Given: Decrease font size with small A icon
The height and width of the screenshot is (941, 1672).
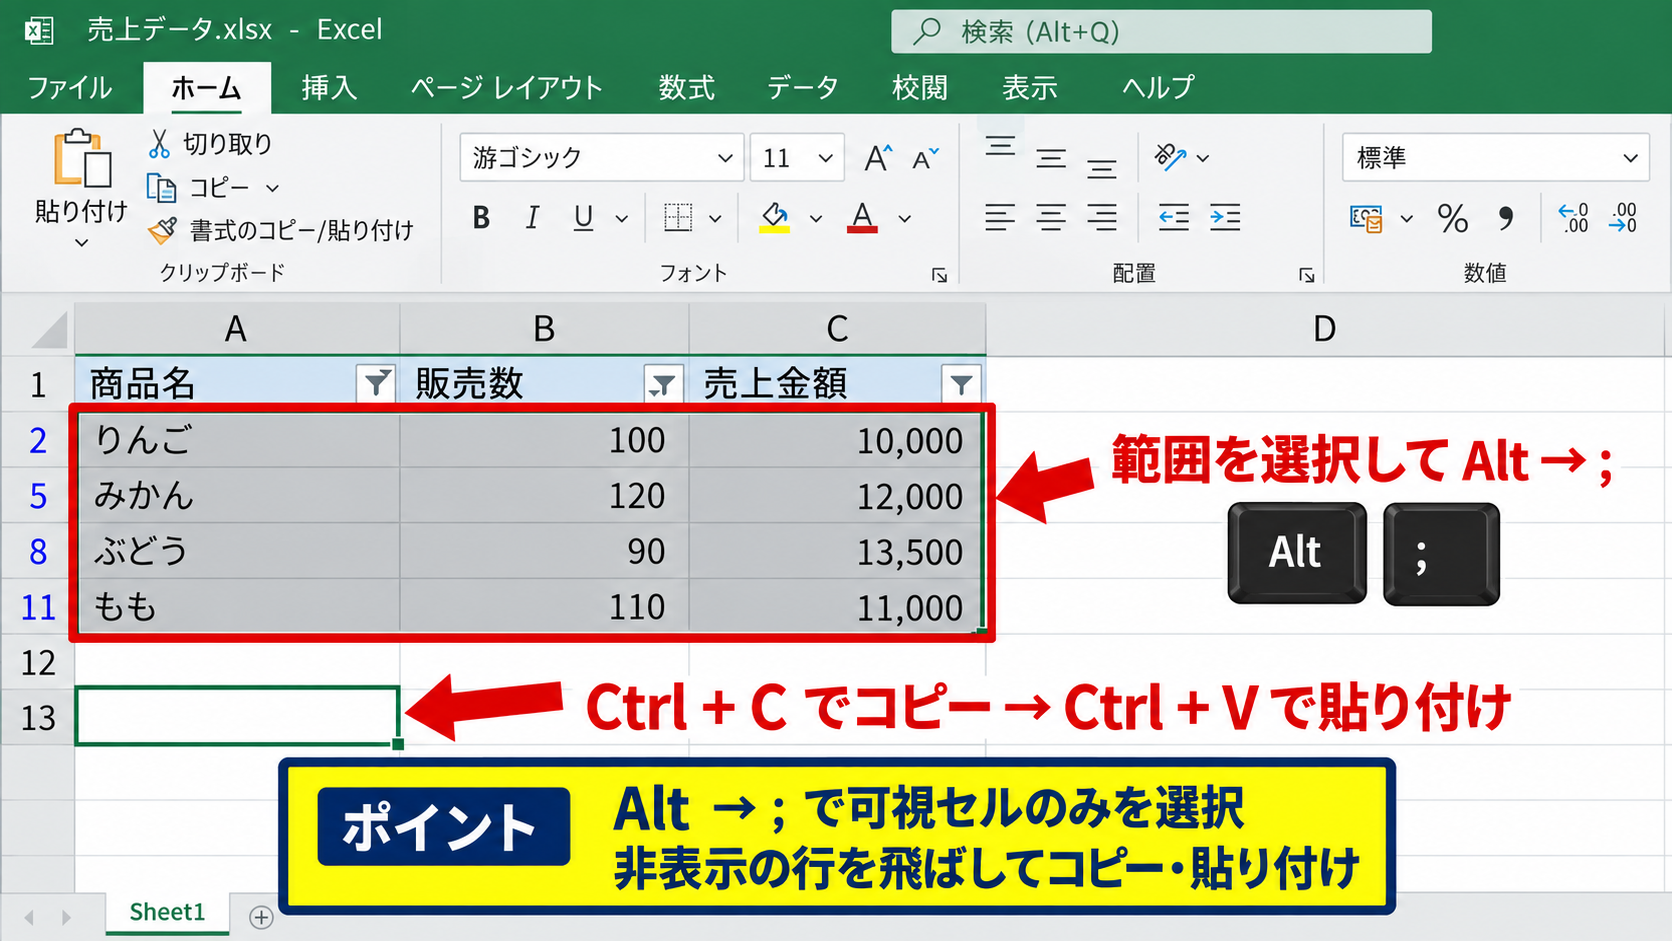Looking at the screenshot, I should point(926,158).
